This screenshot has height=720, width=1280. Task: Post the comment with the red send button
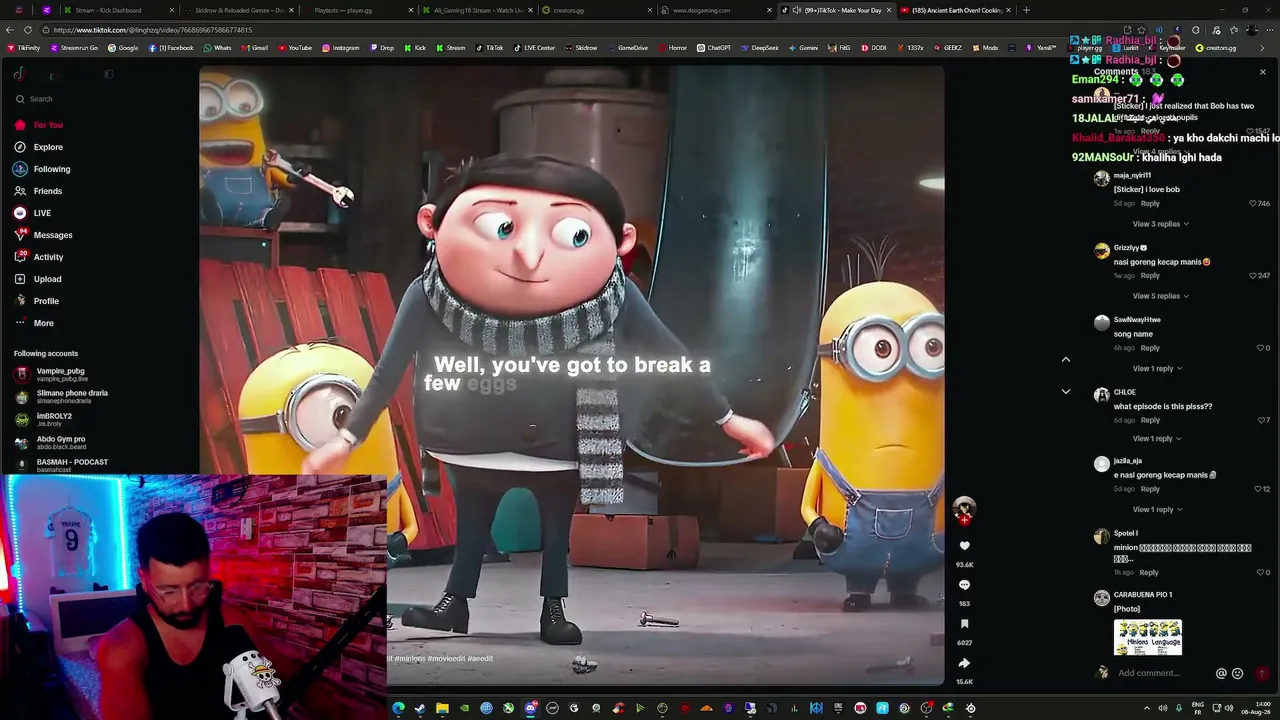[1261, 674]
